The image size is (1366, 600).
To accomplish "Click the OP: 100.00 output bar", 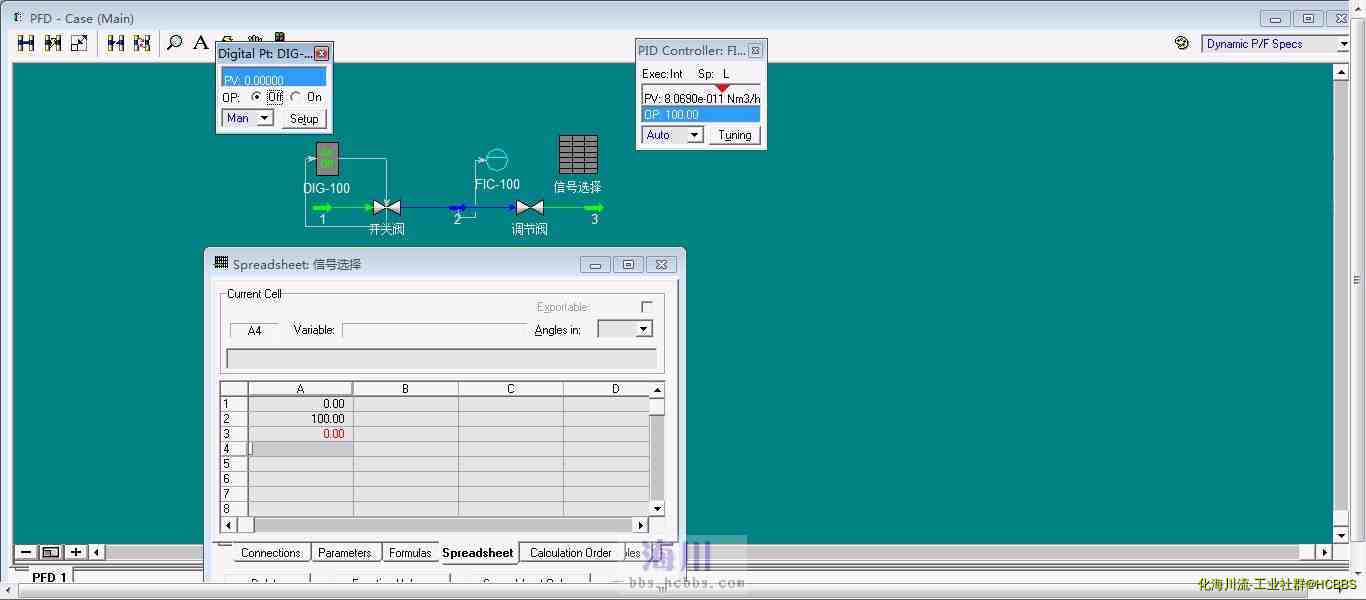I will (x=701, y=115).
